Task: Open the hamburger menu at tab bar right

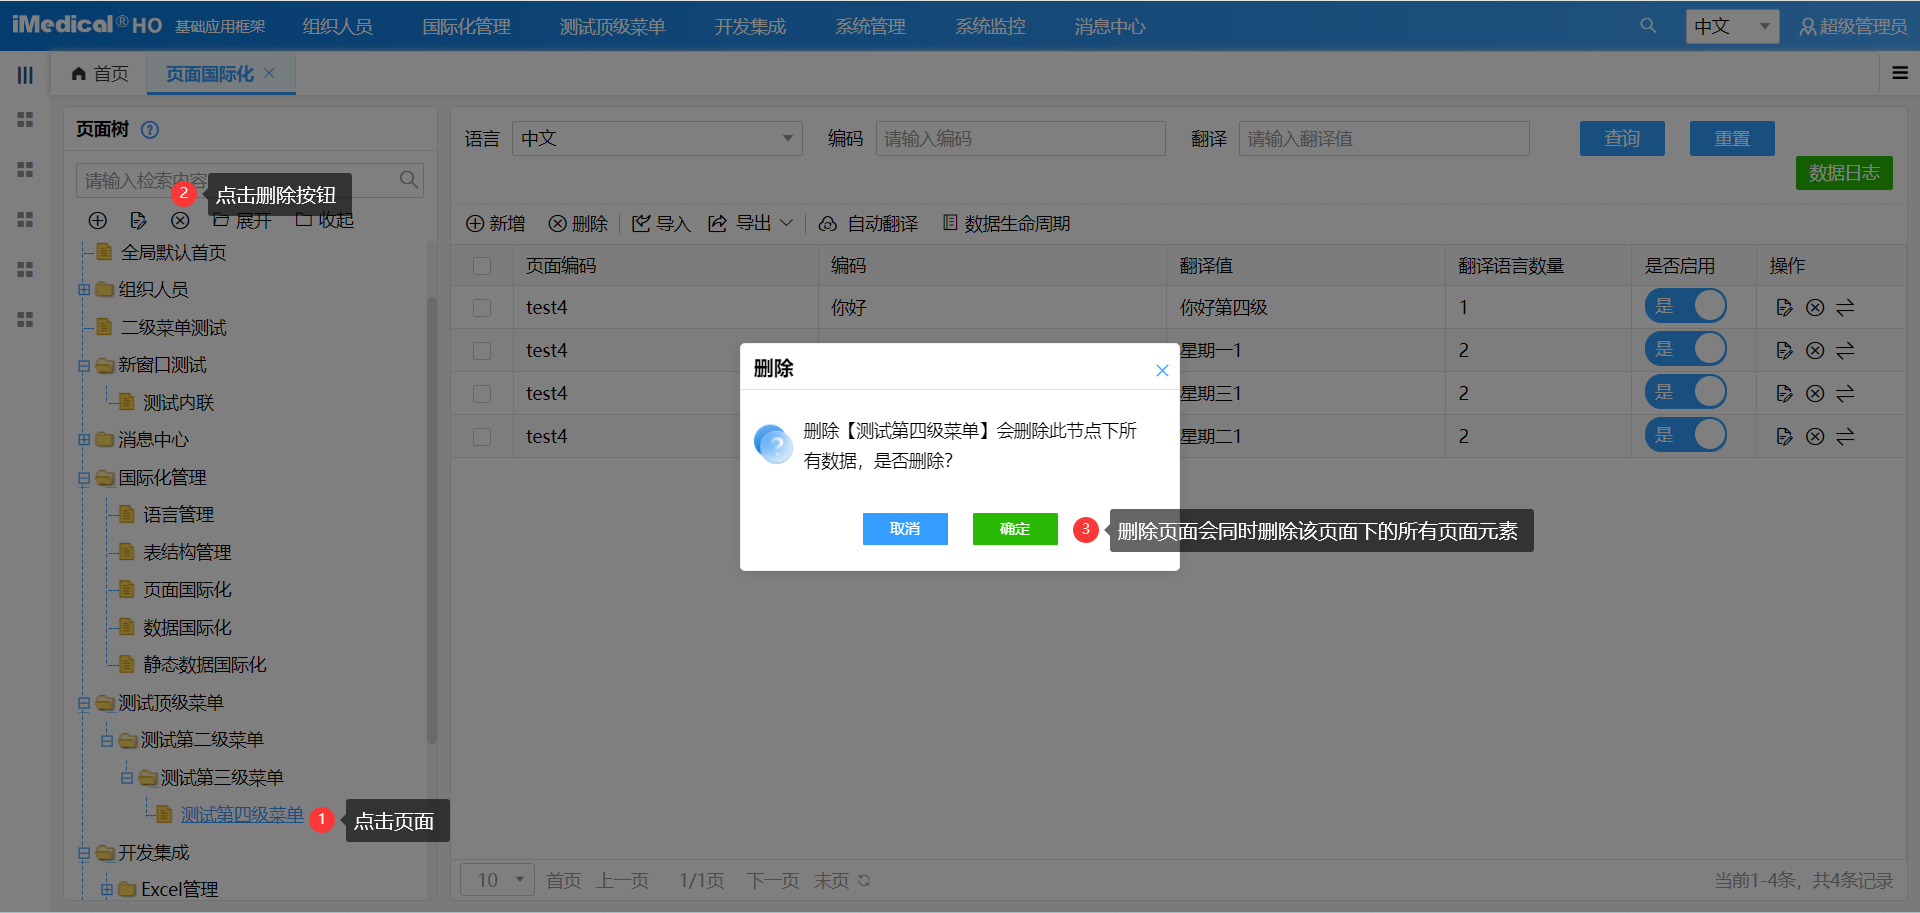Action: coord(1900,73)
